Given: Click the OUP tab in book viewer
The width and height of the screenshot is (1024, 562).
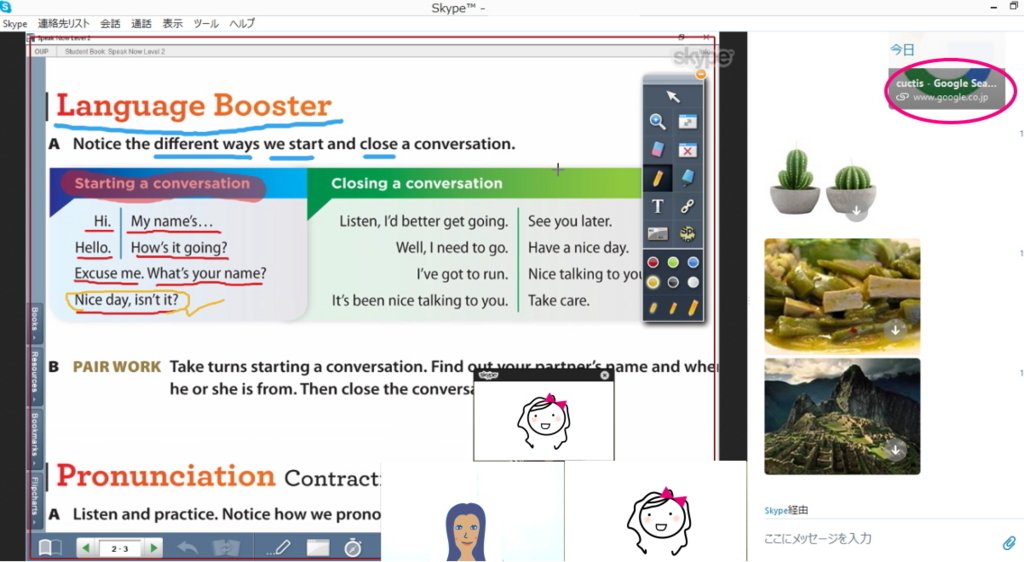Looking at the screenshot, I should (42, 52).
